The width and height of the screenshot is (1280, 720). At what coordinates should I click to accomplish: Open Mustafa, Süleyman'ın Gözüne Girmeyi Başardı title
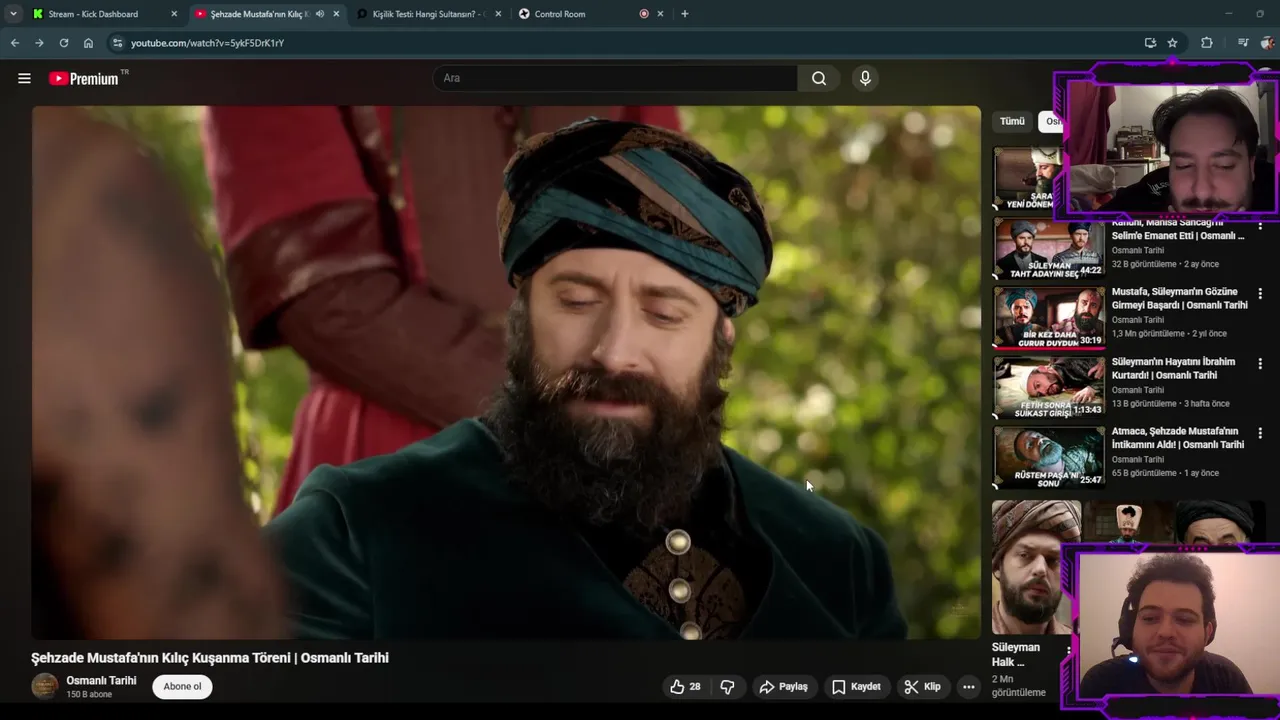coord(1179,298)
